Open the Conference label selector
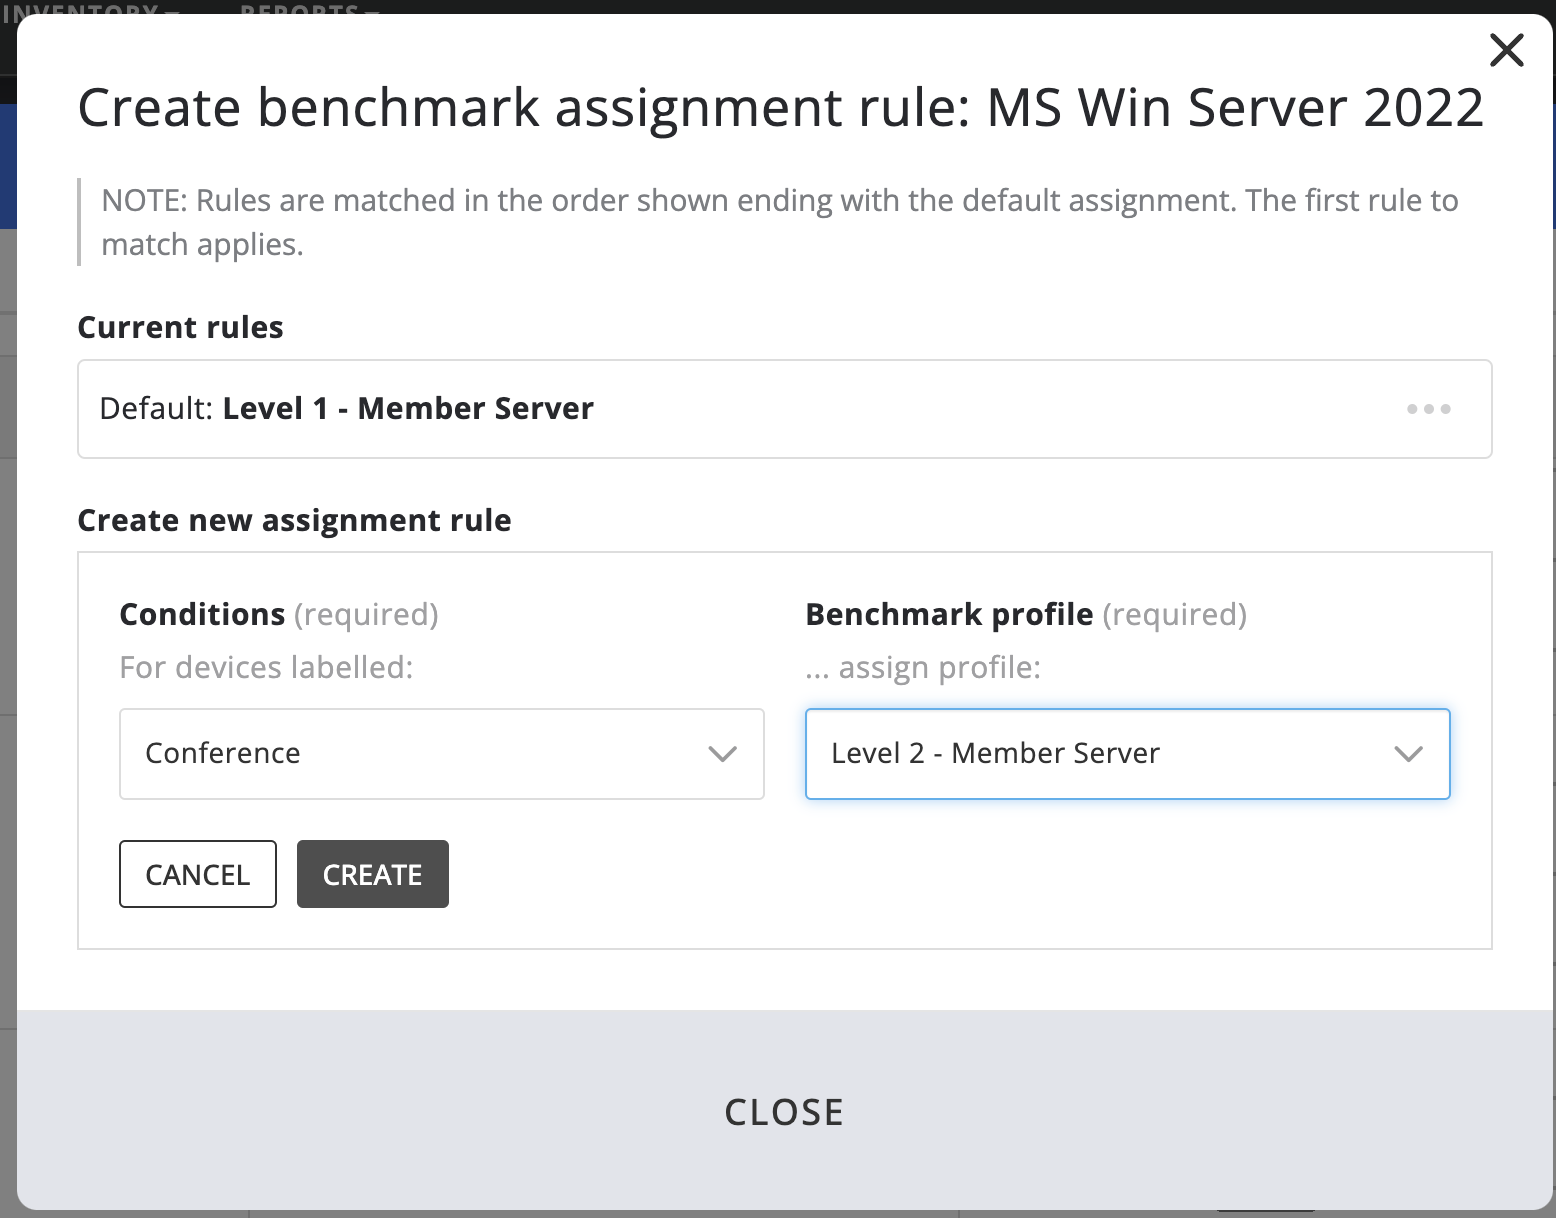 441,754
